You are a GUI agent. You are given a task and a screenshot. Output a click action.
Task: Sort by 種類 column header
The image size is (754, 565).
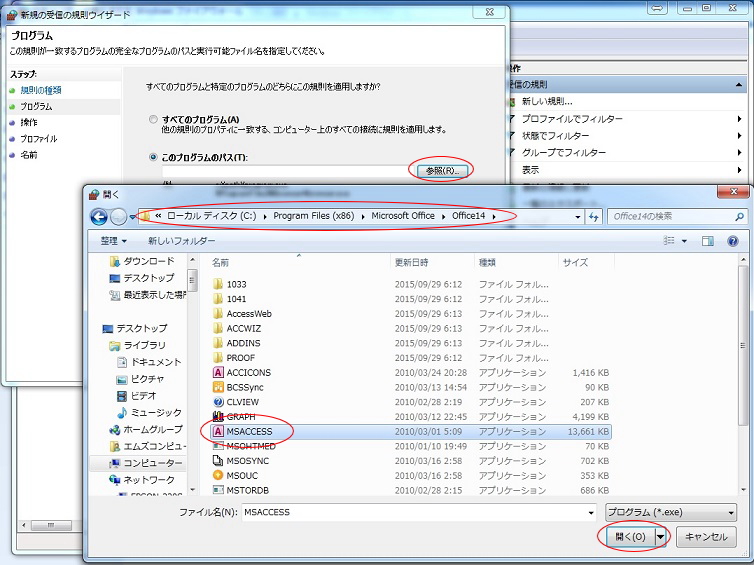coord(487,263)
